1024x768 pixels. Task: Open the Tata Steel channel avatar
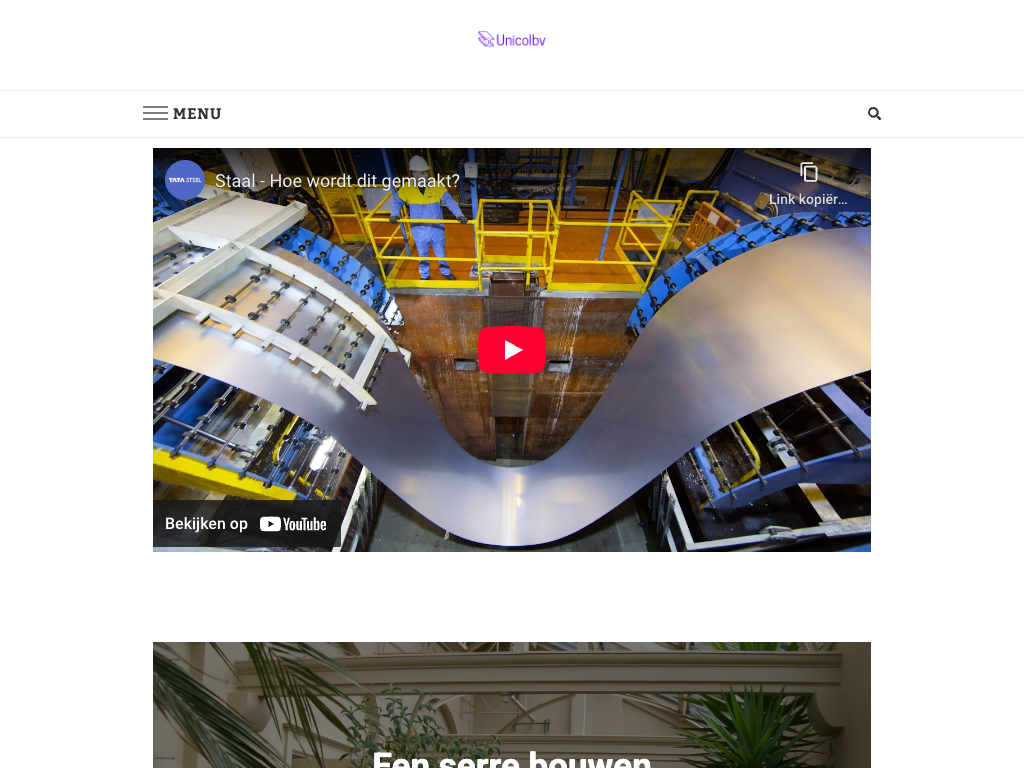(185, 180)
